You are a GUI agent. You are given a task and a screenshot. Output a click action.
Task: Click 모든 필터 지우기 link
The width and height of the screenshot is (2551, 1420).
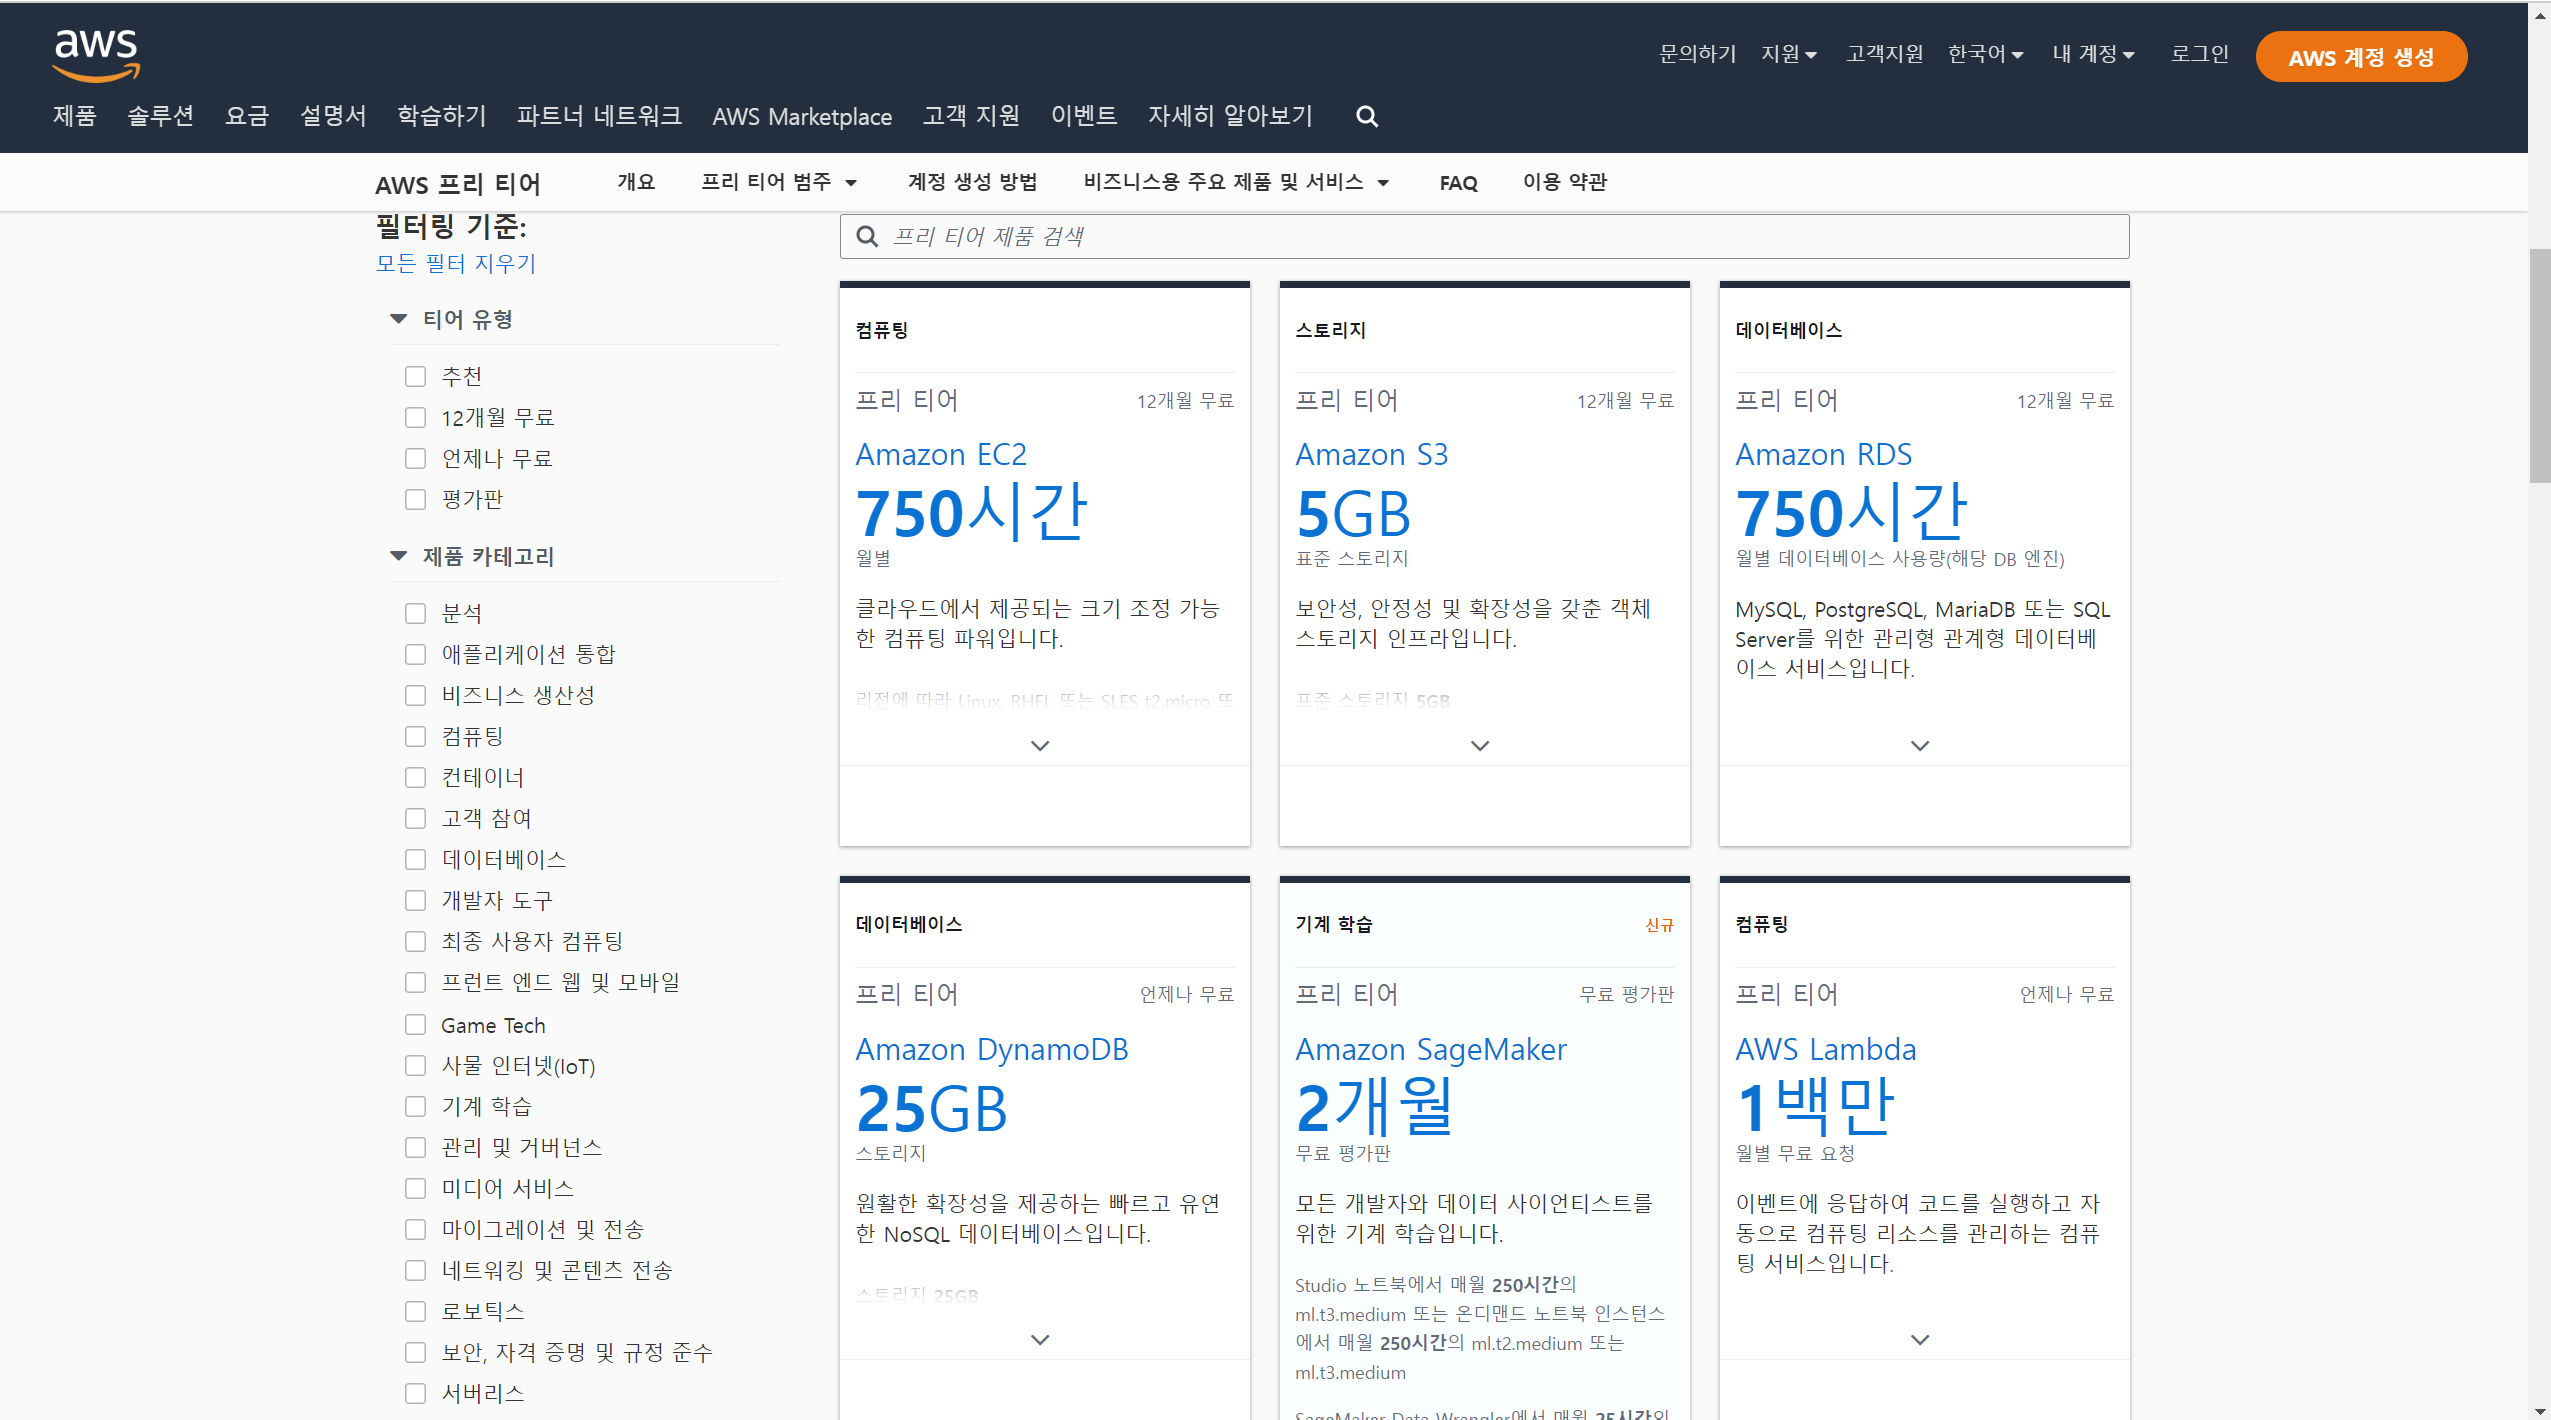click(456, 263)
